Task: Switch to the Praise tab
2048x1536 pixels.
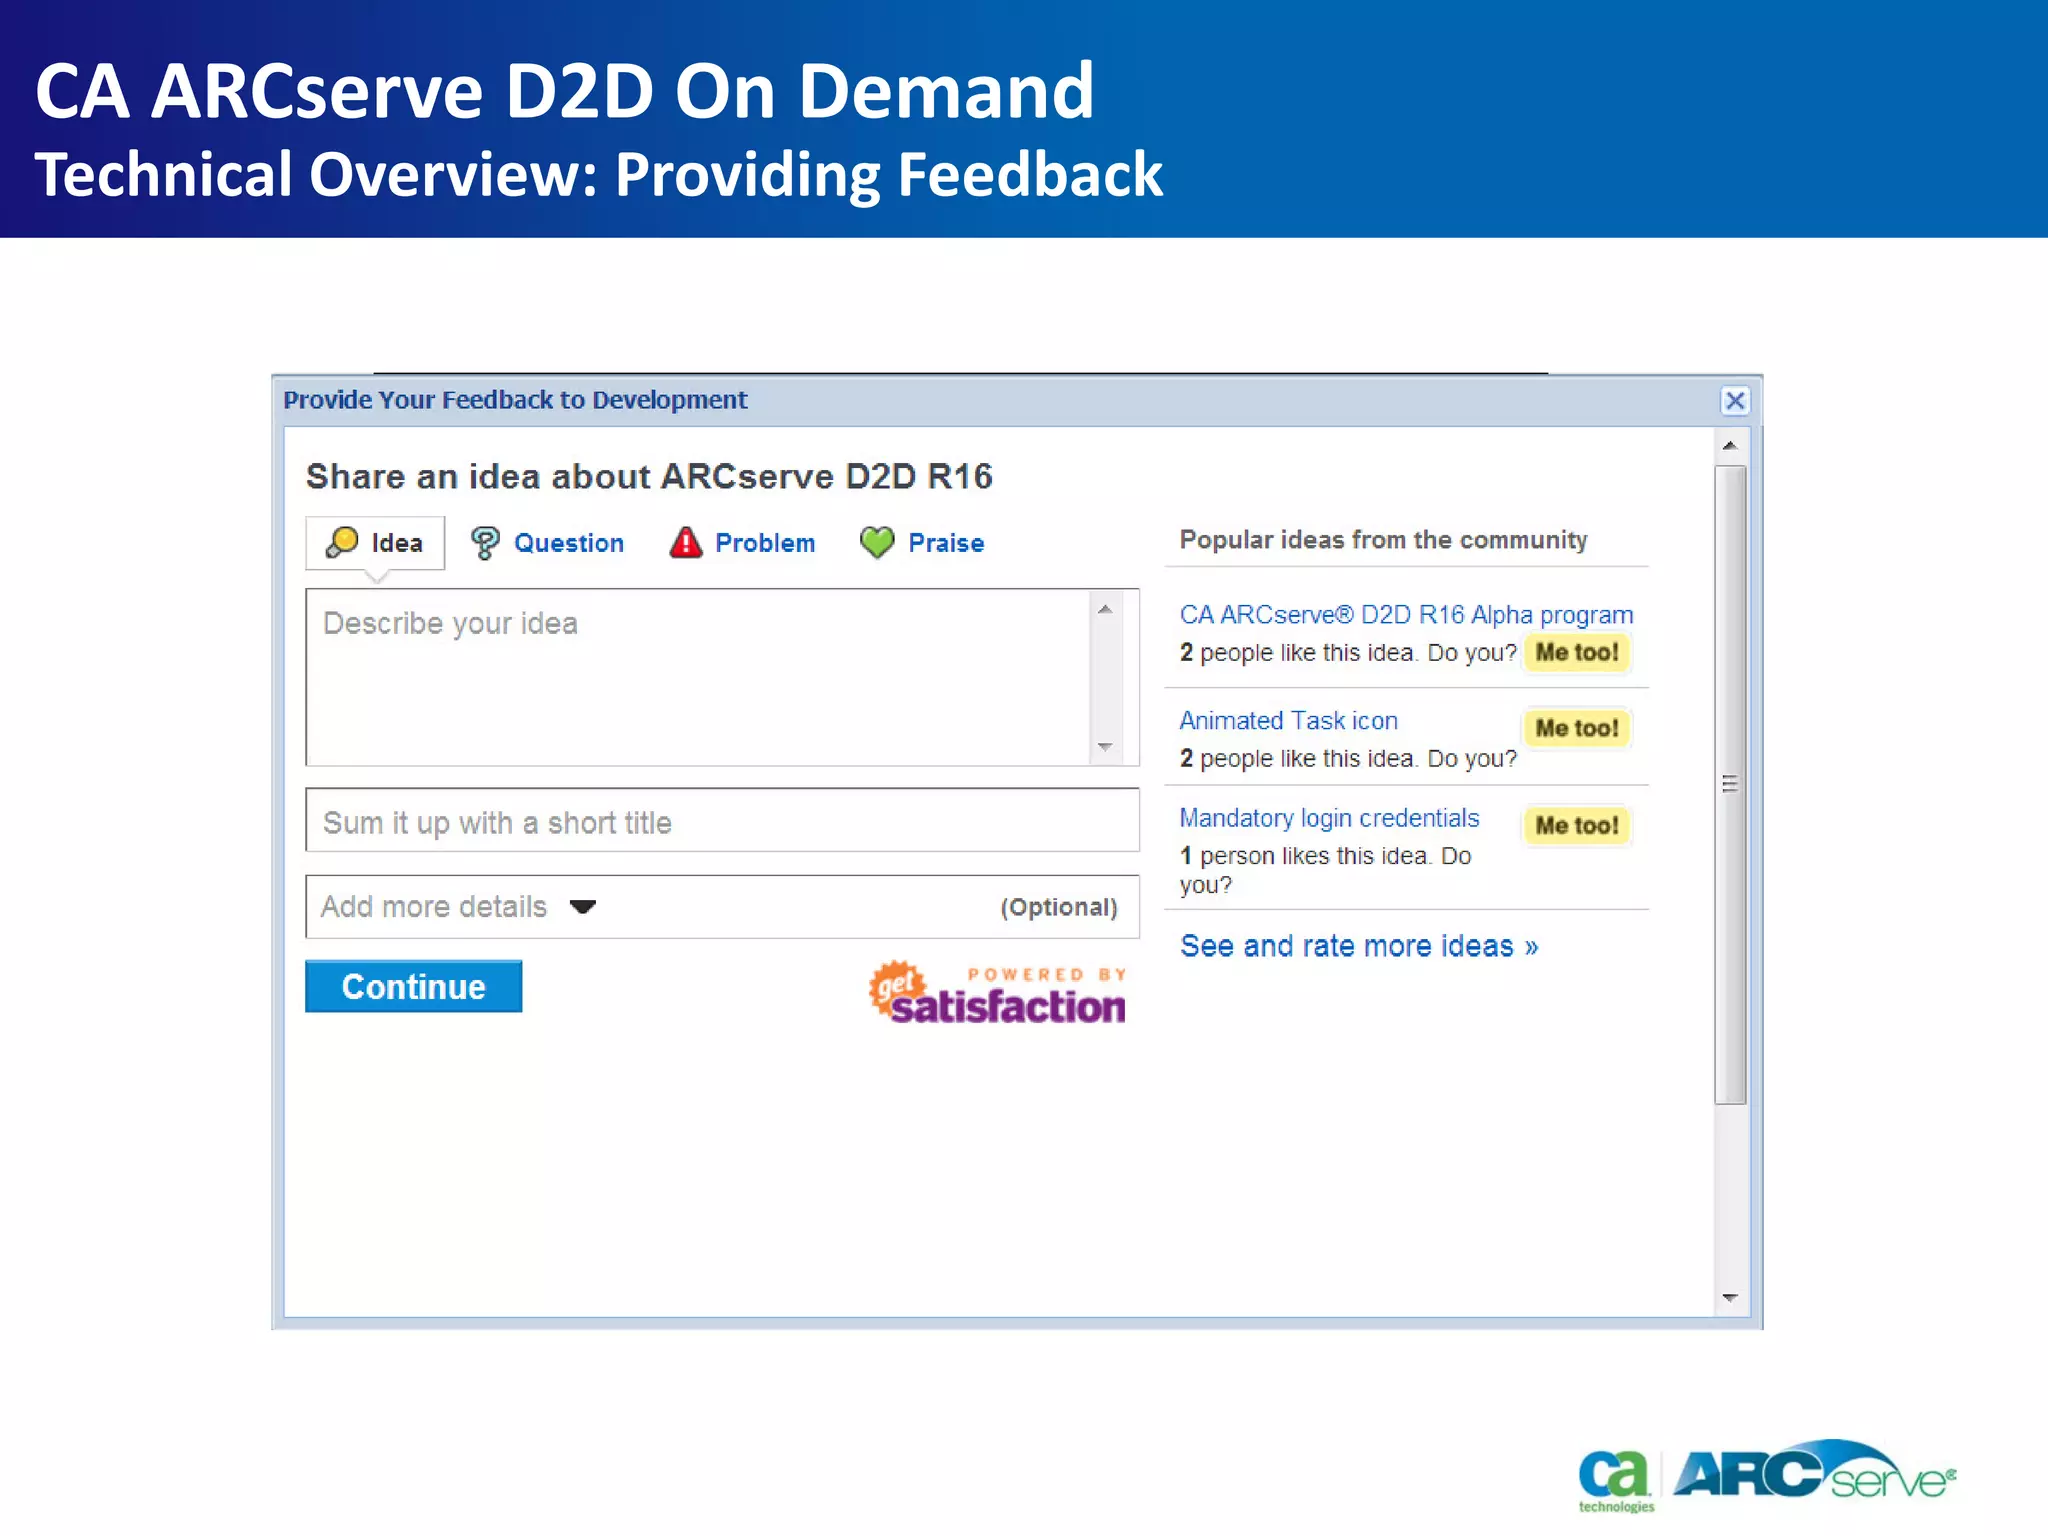Action: pos(922,543)
